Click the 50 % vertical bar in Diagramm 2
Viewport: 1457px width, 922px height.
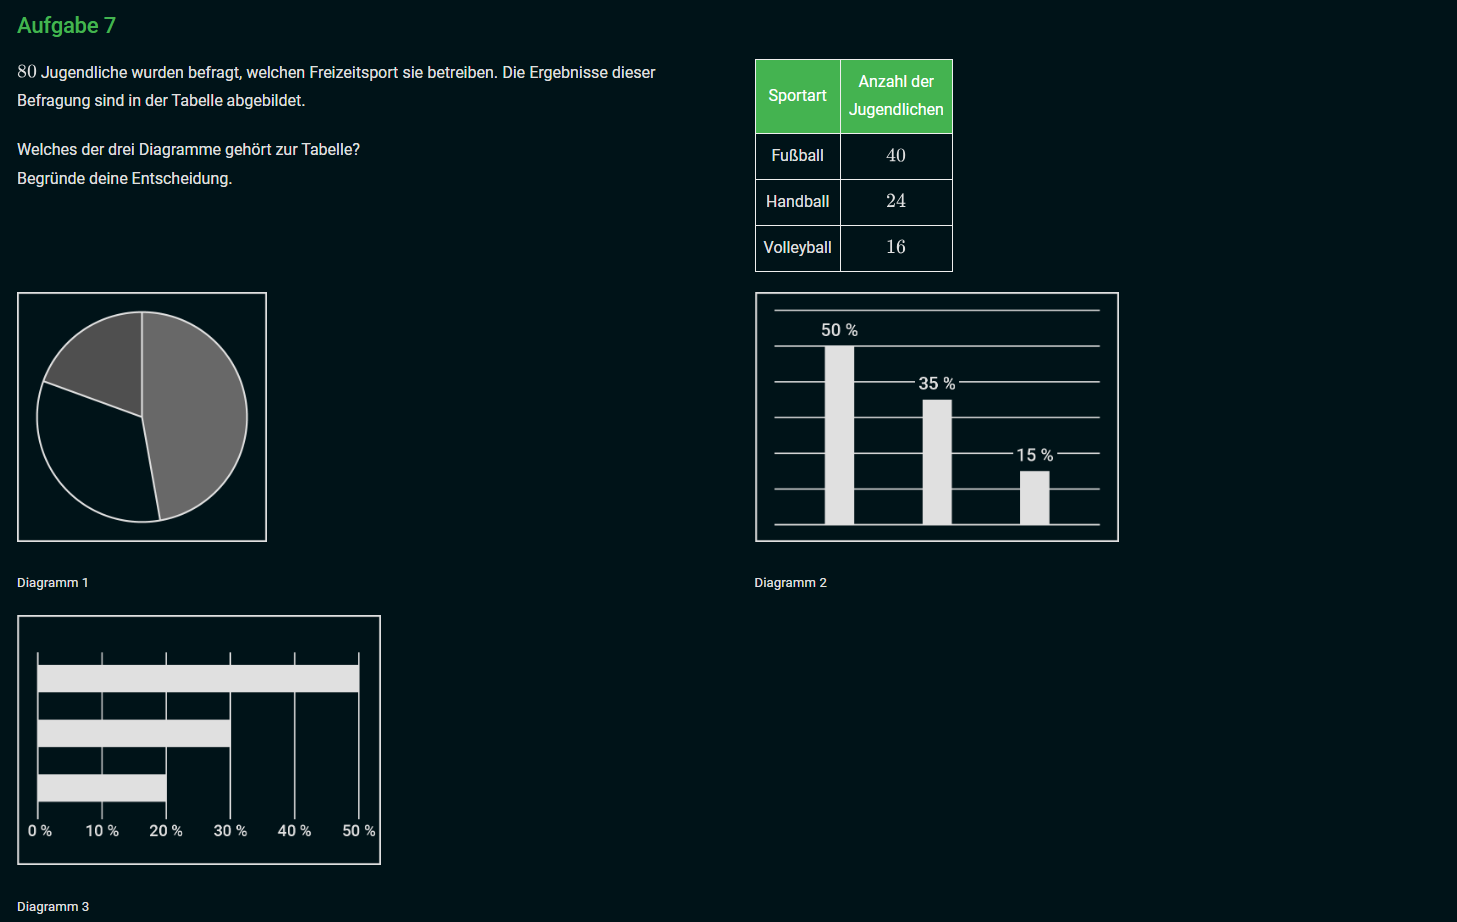(x=839, y=435)
